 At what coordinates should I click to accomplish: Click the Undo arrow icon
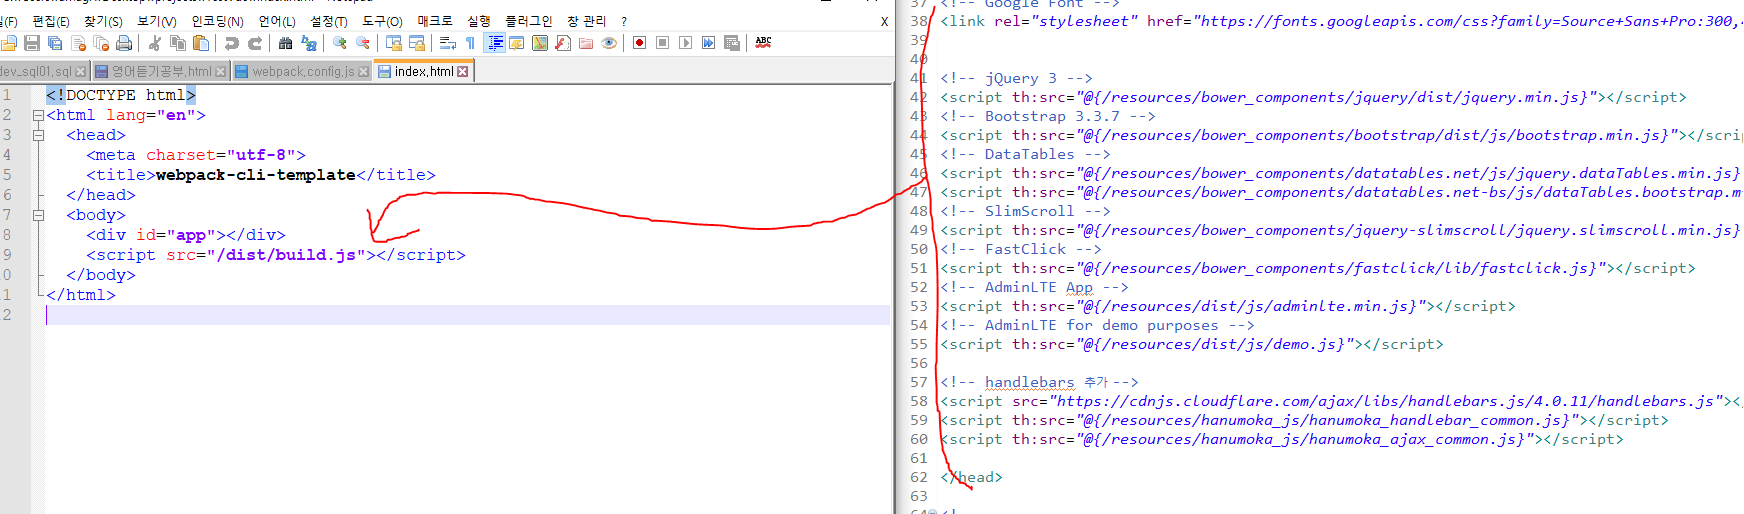[x=232, y=43]
